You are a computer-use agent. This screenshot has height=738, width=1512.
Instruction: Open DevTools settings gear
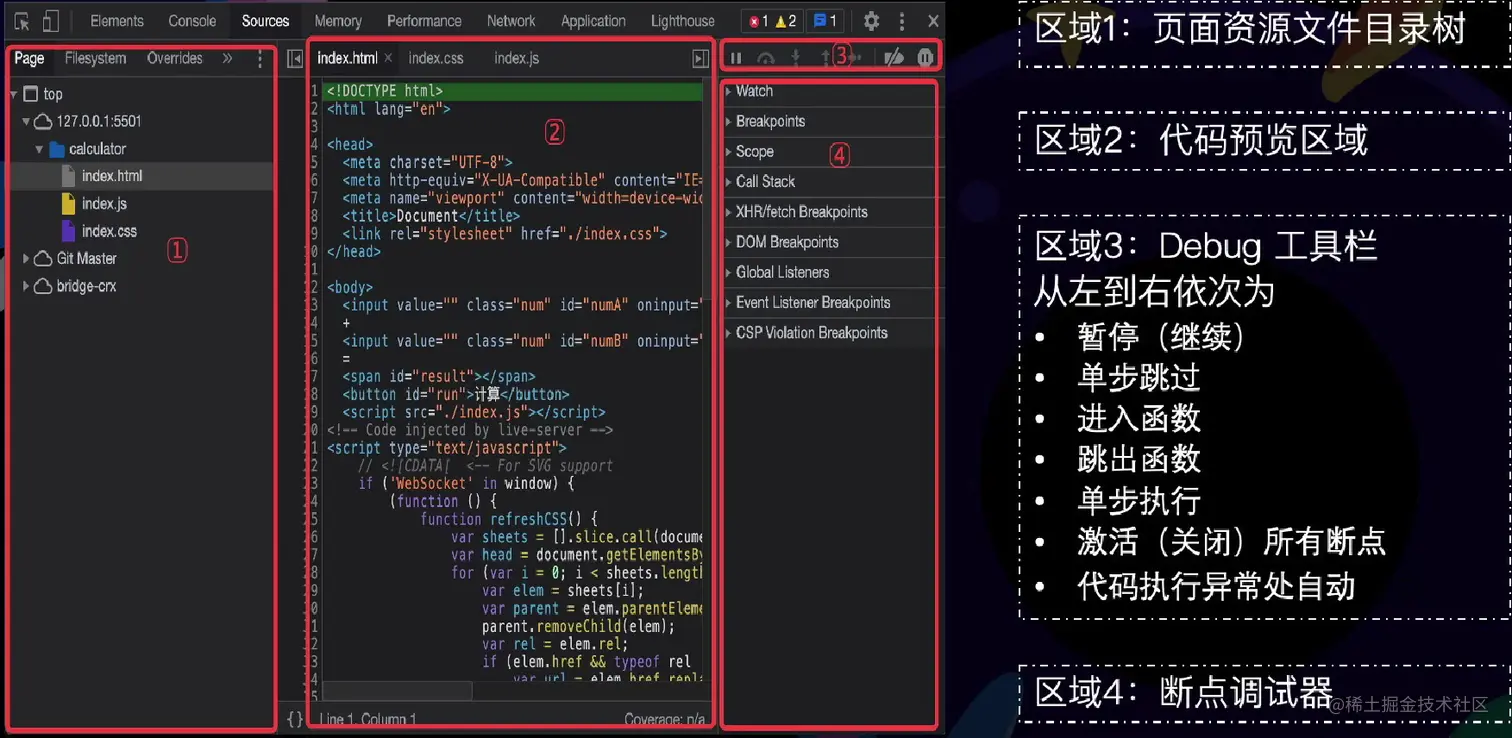click(x=872, y=21)
